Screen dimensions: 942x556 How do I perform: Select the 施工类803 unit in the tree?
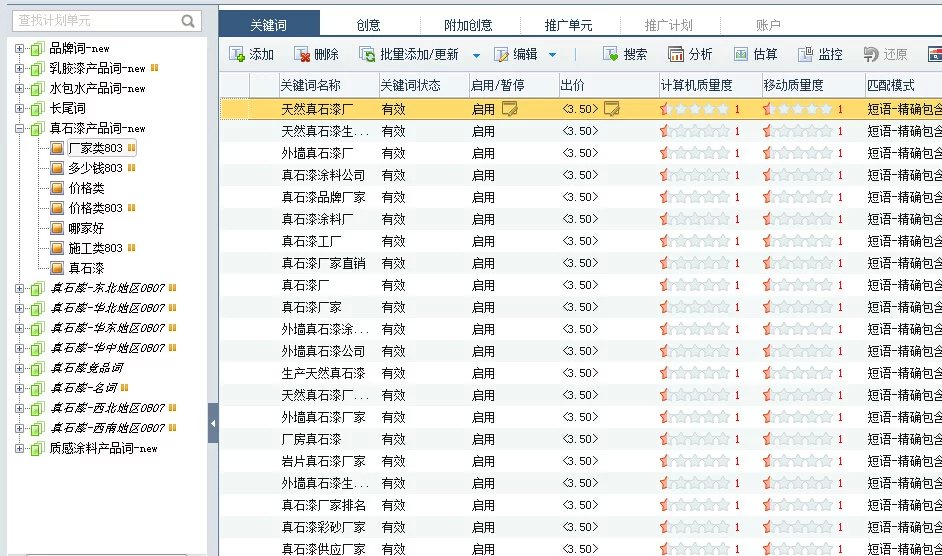click(96, 248)
